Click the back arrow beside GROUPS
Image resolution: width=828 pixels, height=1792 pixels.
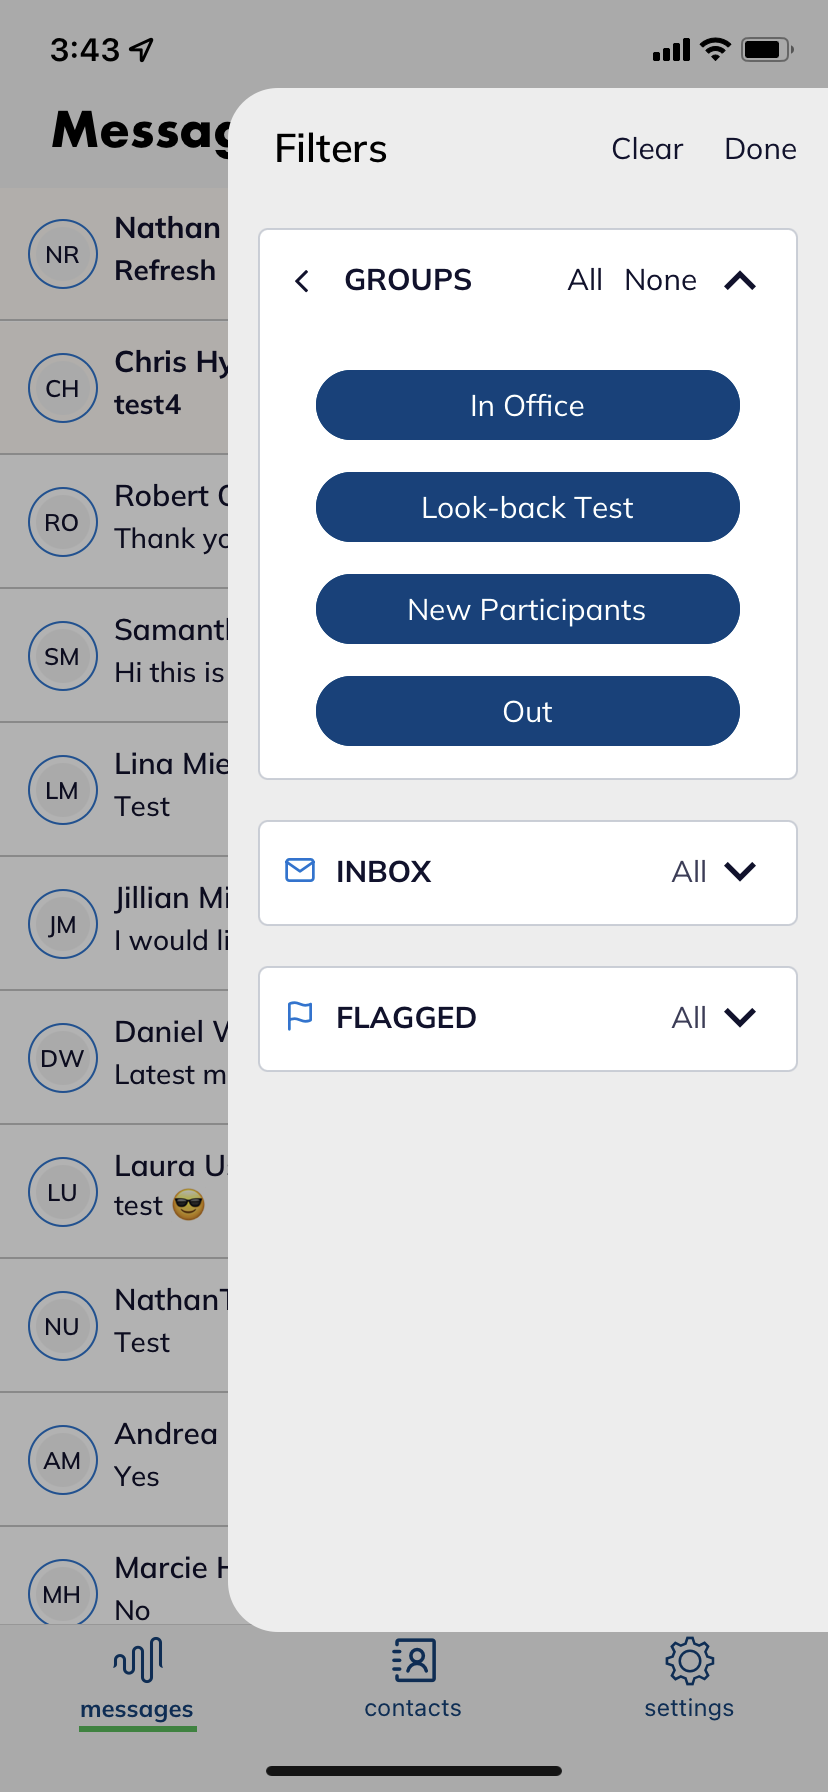click(302, 281)
